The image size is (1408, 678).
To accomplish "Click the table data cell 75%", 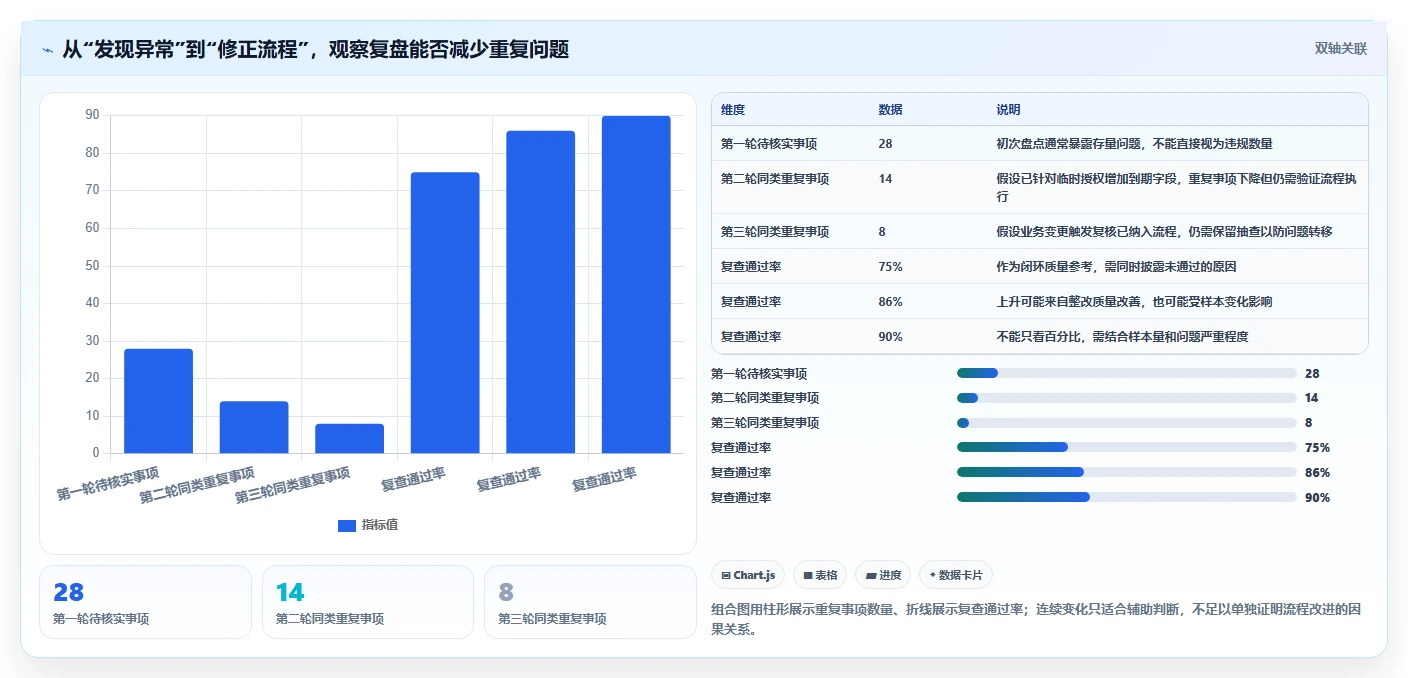I will click(x=890, y=266).
